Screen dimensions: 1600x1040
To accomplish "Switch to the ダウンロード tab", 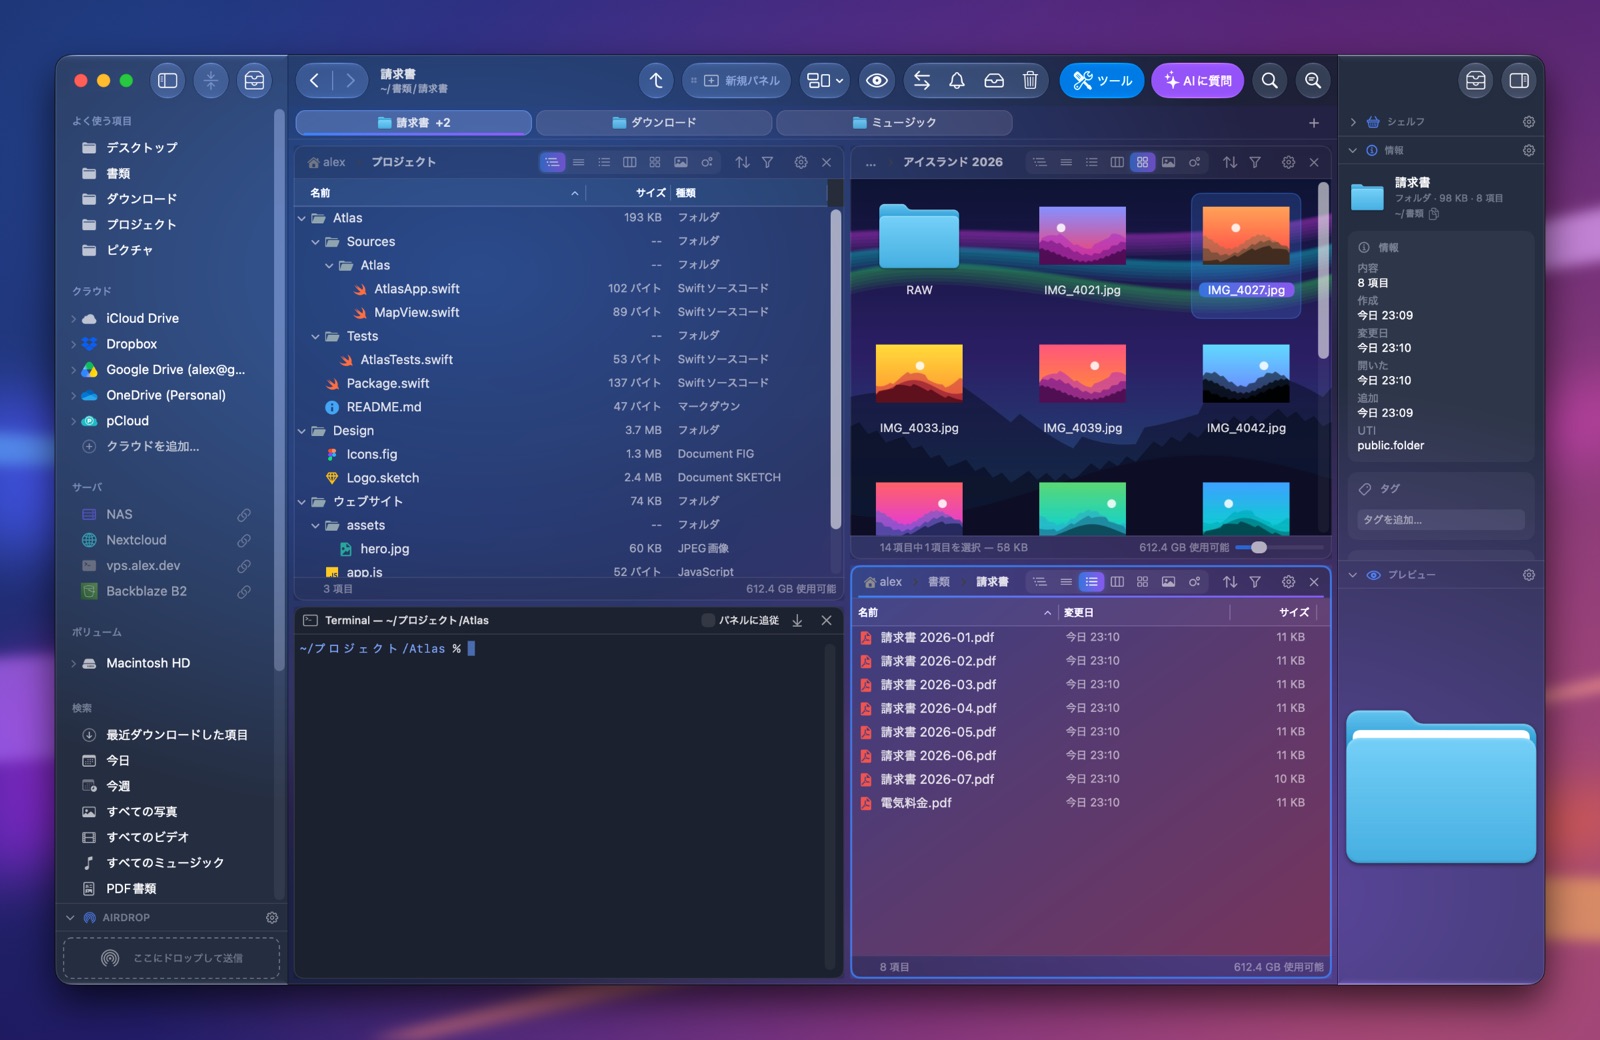I will click(x=654, y=123).
